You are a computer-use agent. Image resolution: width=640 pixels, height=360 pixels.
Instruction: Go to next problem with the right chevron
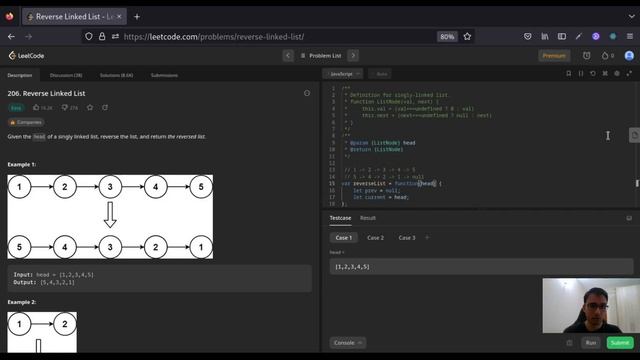point(353,56)
